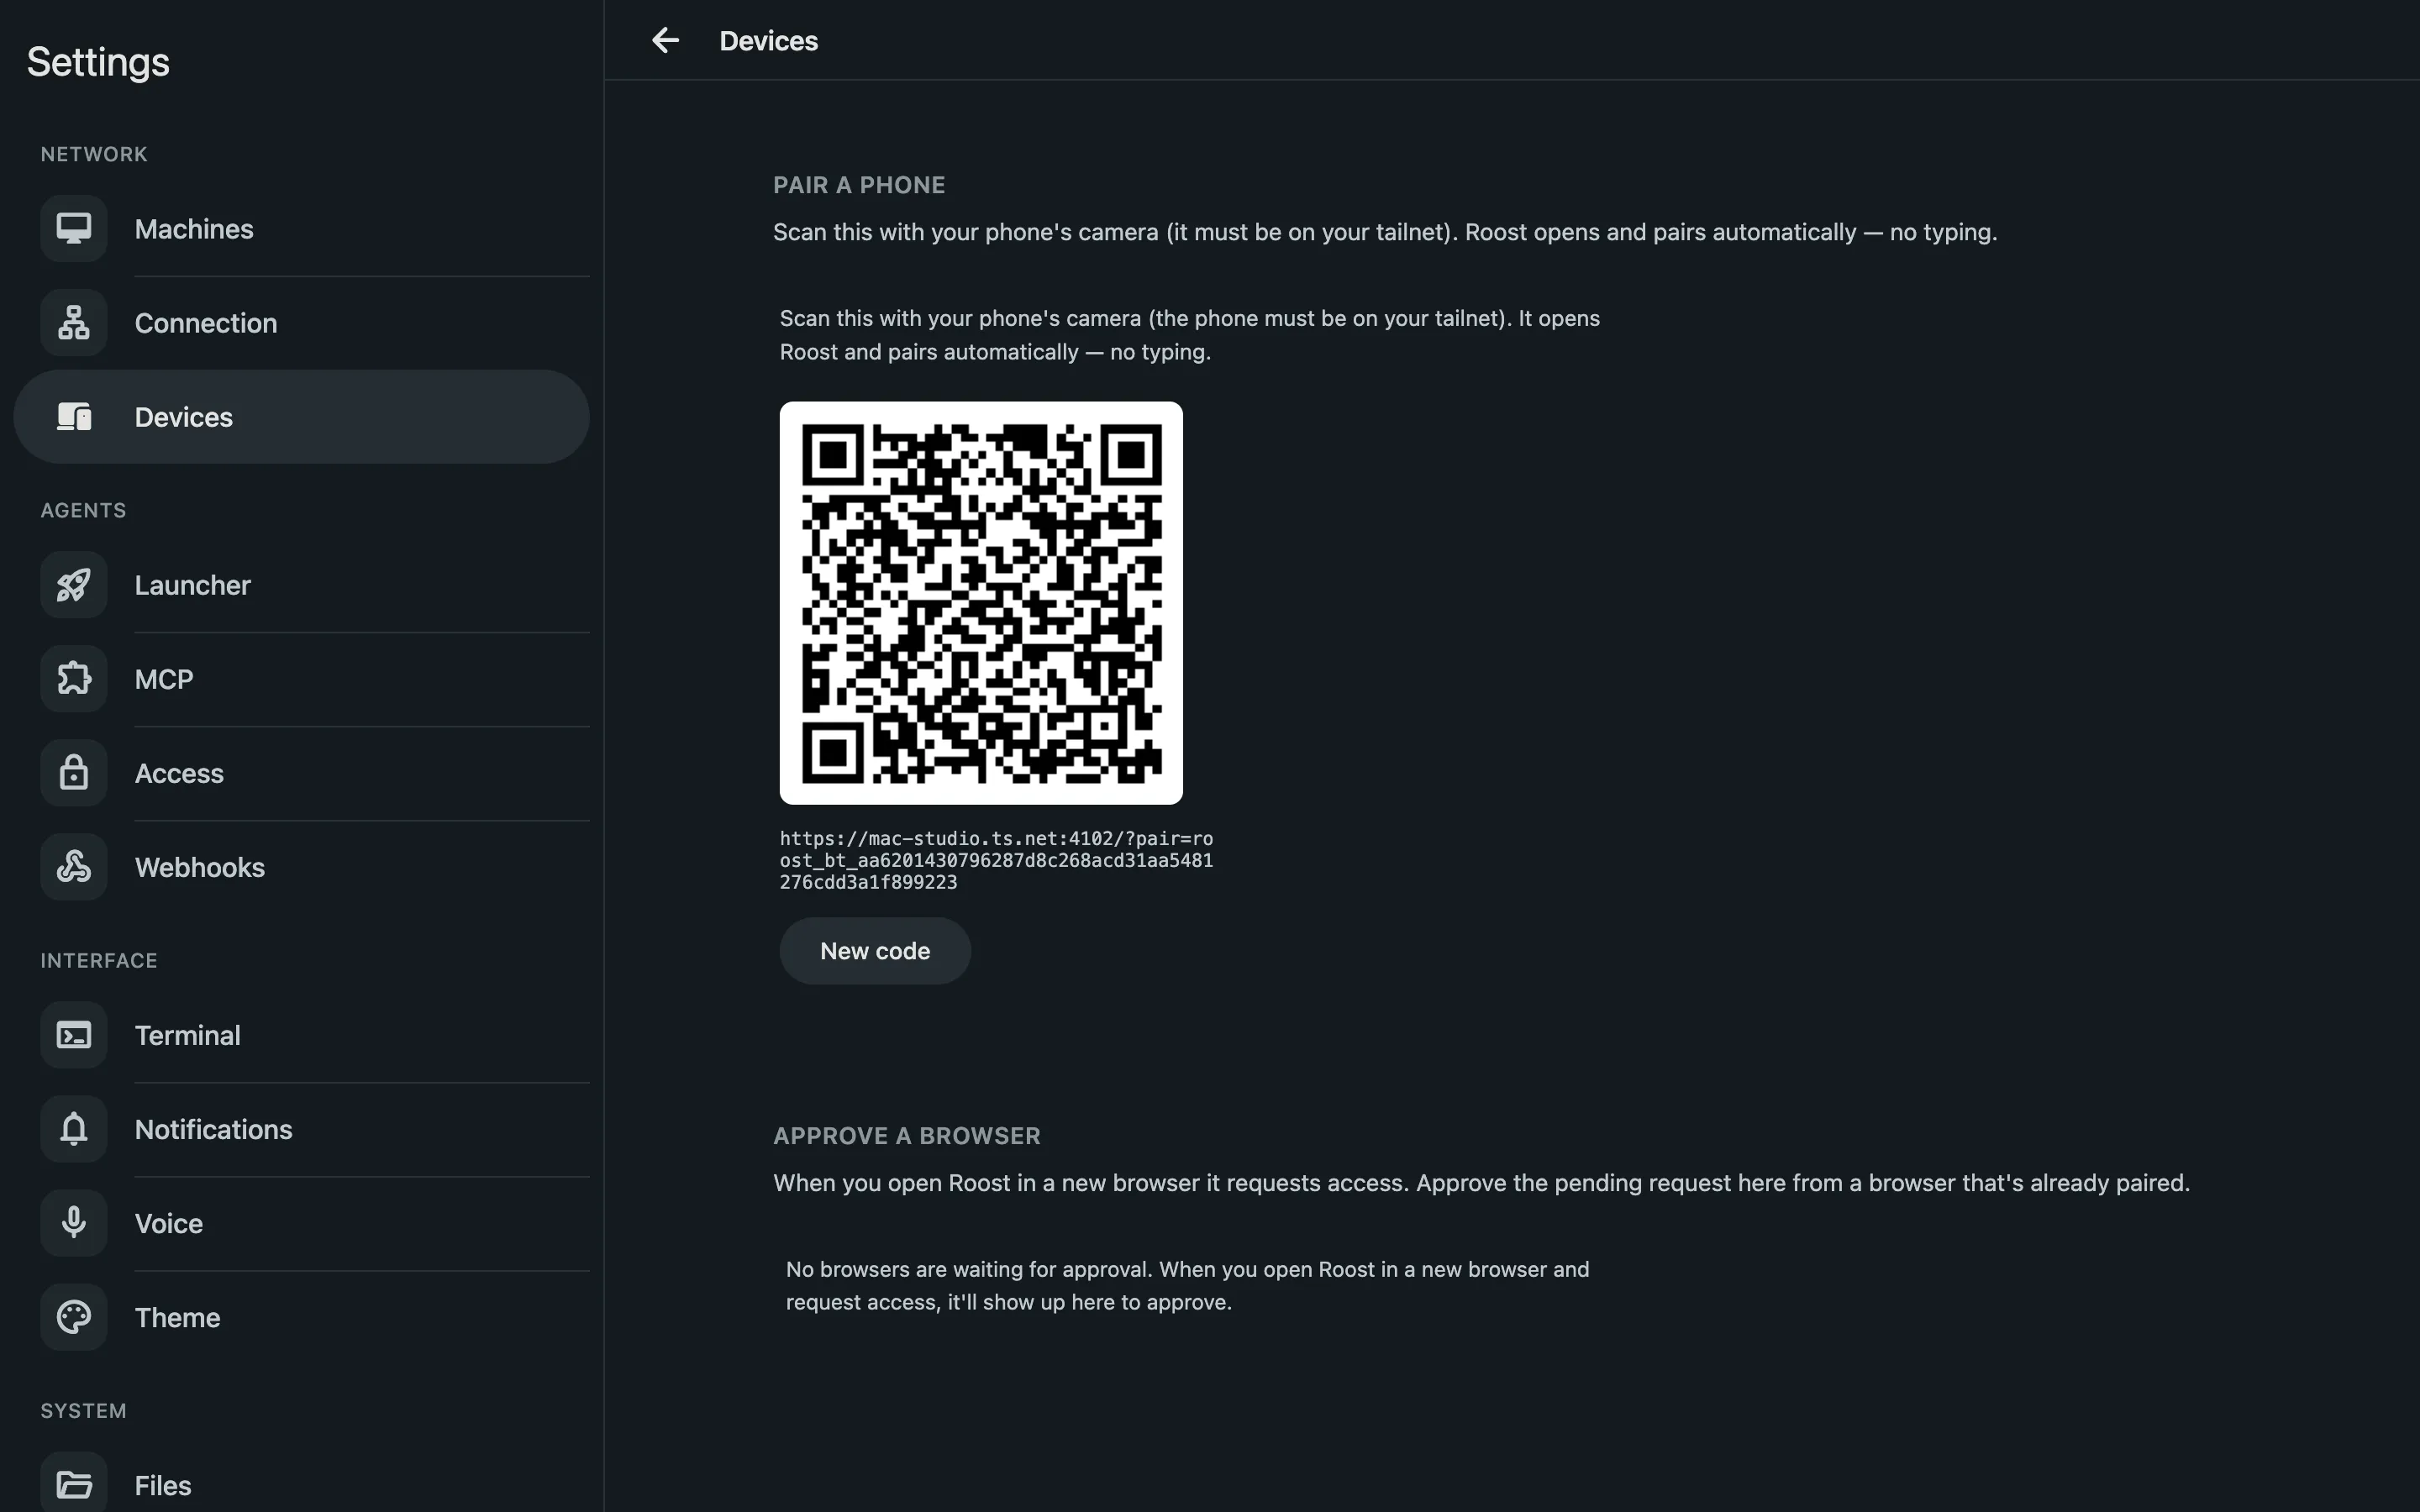This screenshot has width=2420, height=1512.
Task: Click the Theme palette icon
Action: click(x=74, y=1317)
